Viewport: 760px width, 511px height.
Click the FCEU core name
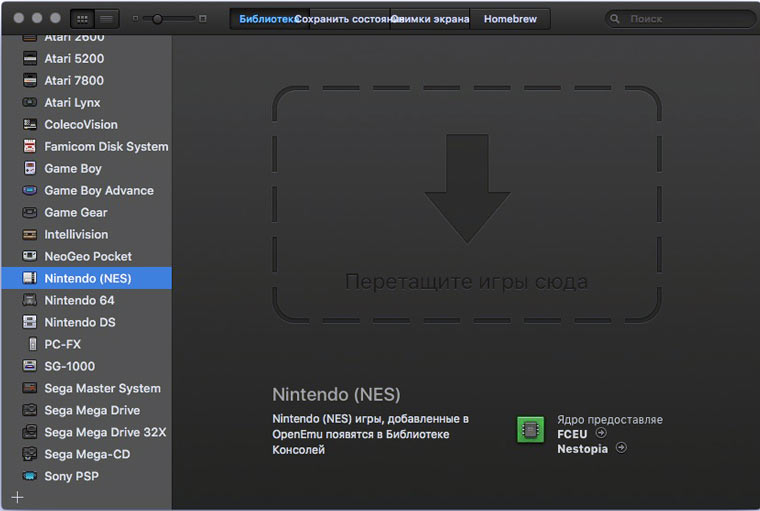click(x=572, y=434)
